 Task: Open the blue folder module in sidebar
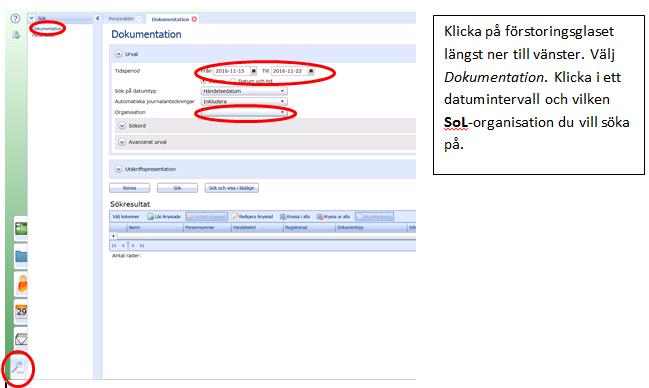tap(21, 257)
